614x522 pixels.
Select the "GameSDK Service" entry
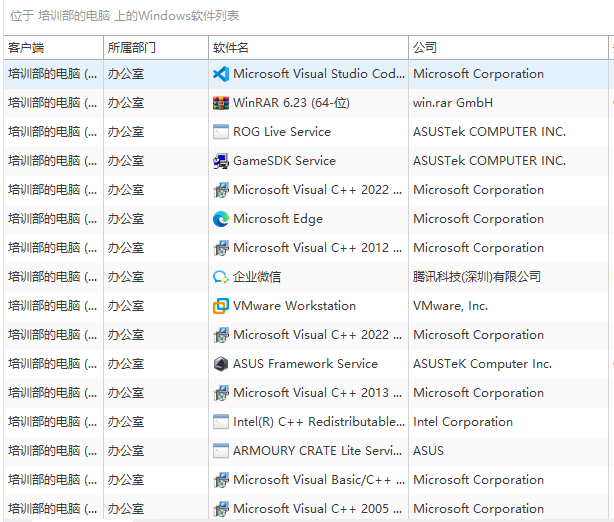pos(284,161)
